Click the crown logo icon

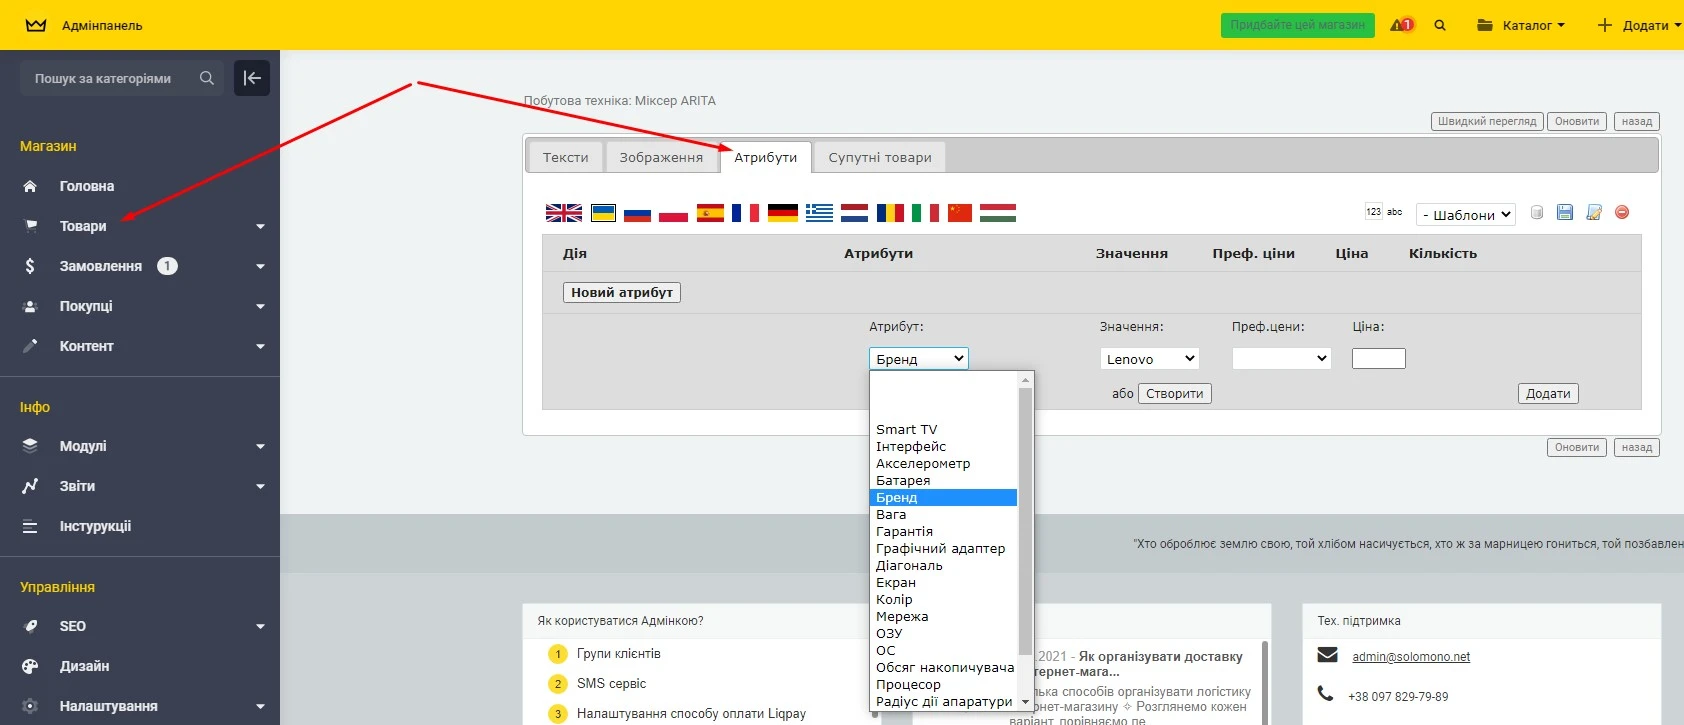click(36, 25)
